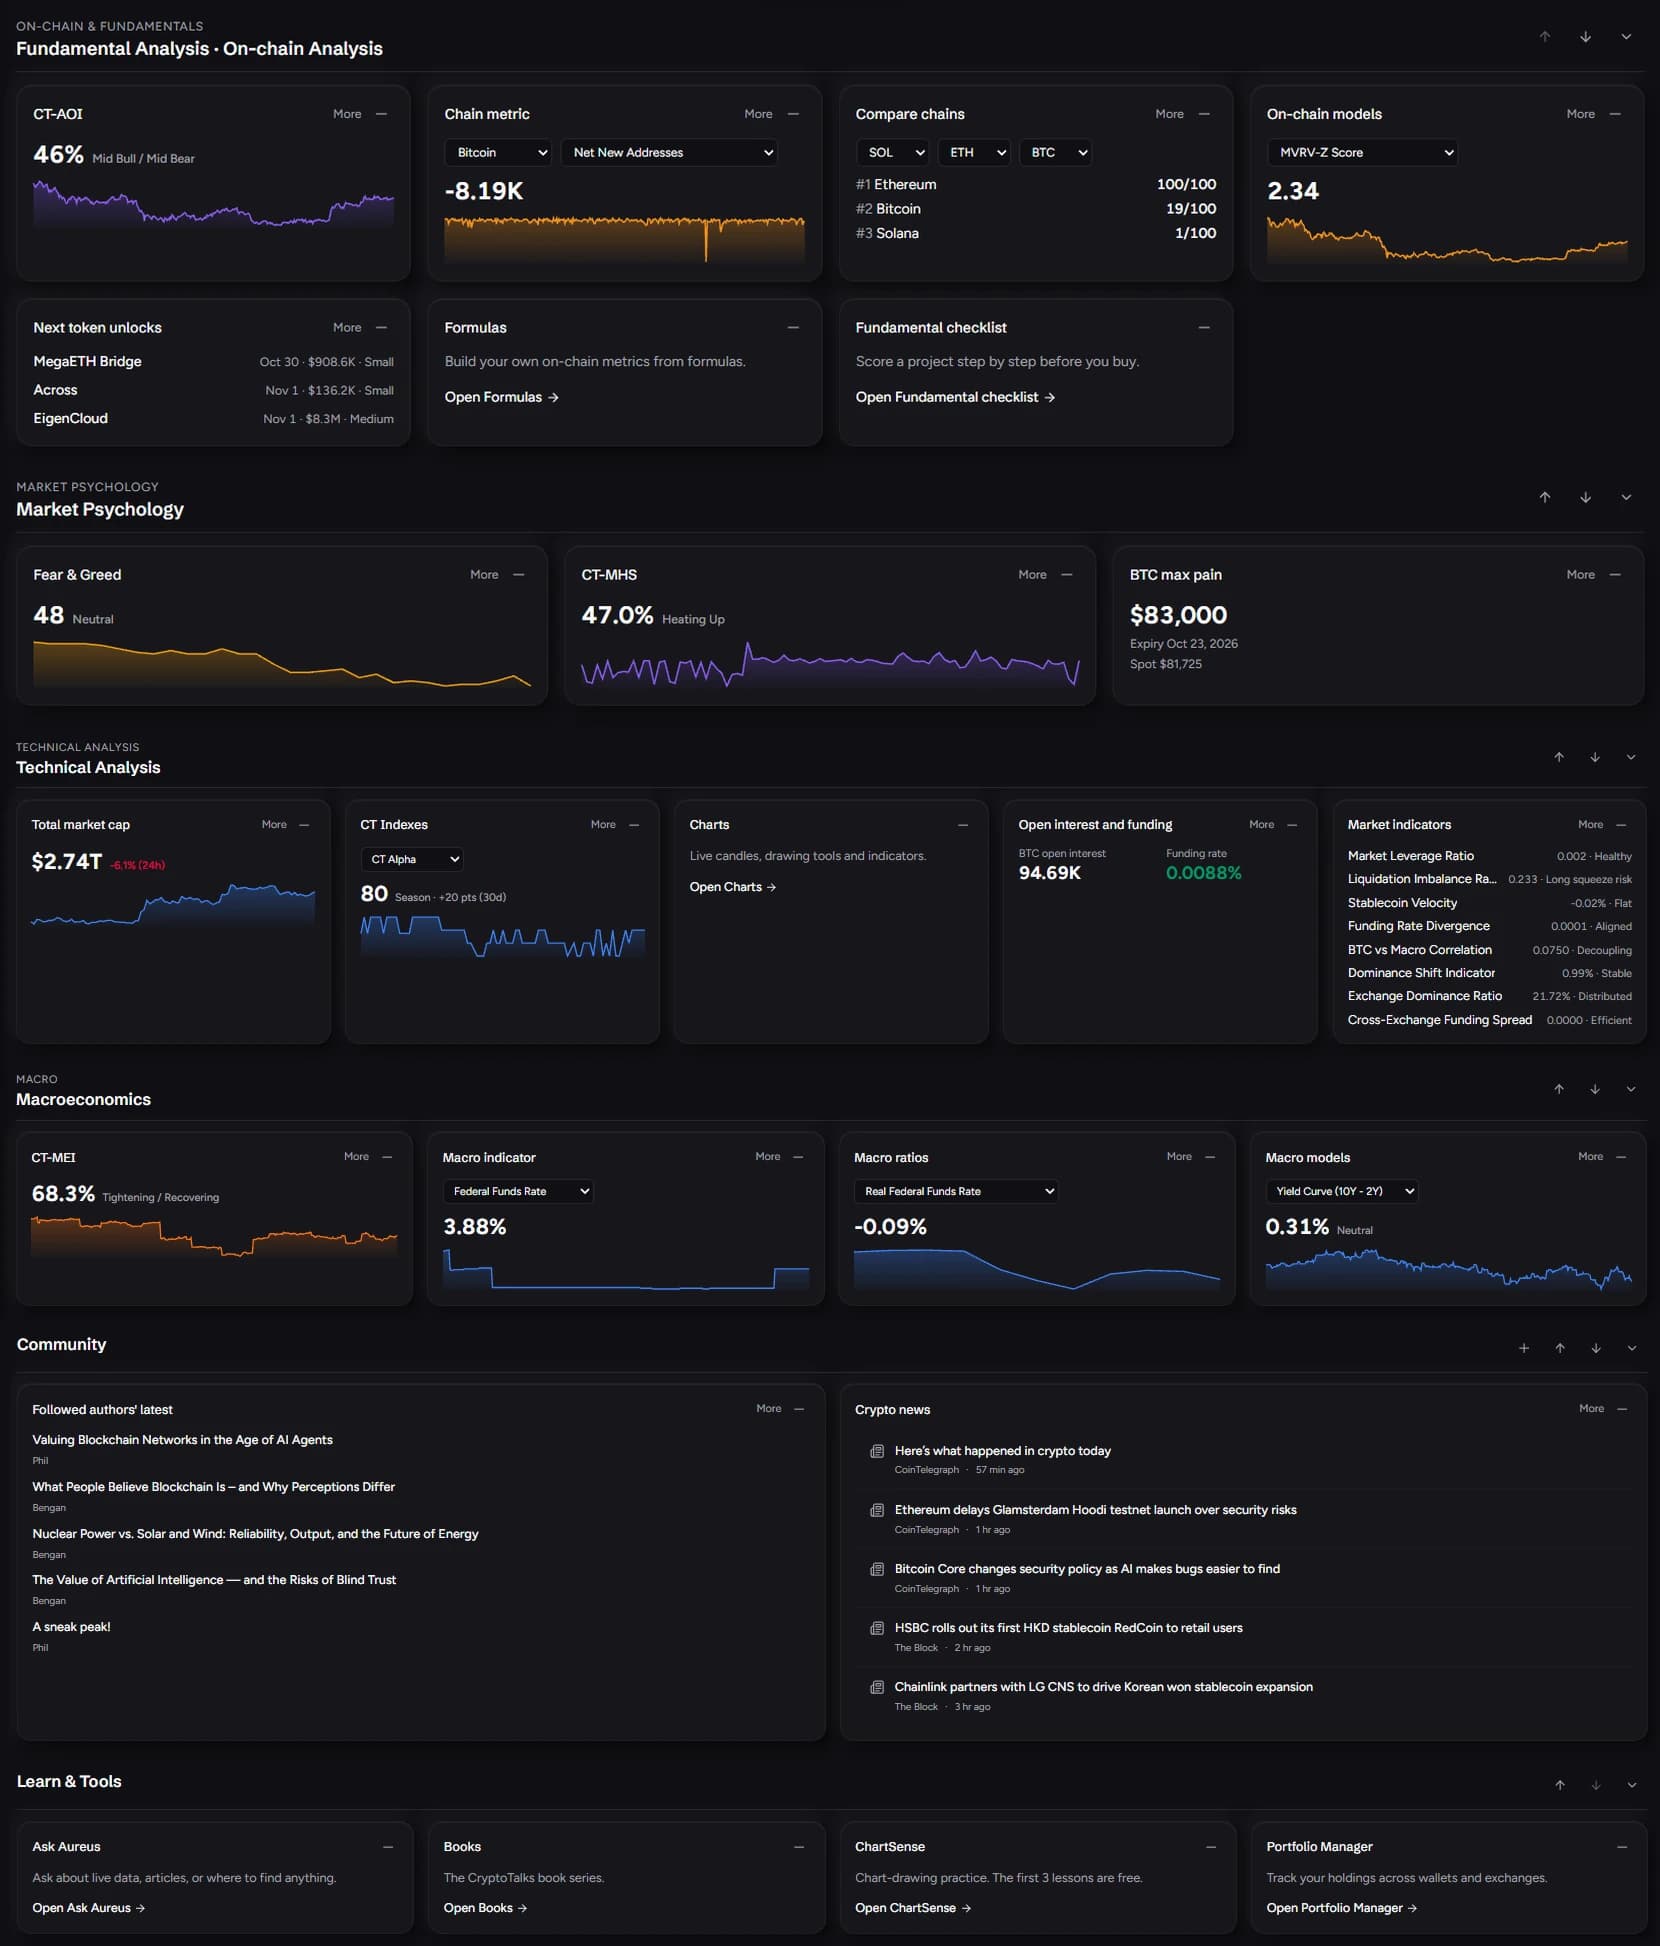1660x1946 pixels.
Task: Move Macroeconomics section down arrow
Action: coord(1594,1089)
